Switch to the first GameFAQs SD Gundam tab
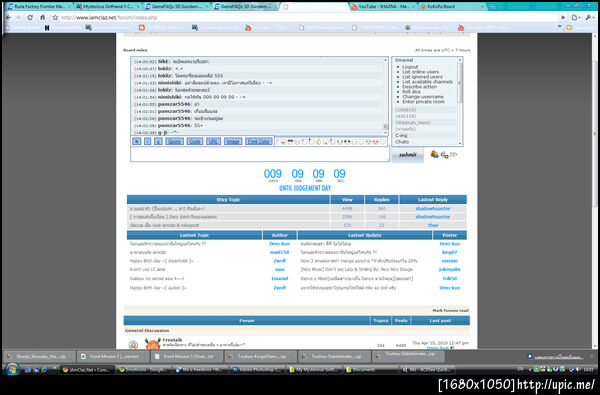This screenshot has height=395, width=600. [x=178, y=7]
